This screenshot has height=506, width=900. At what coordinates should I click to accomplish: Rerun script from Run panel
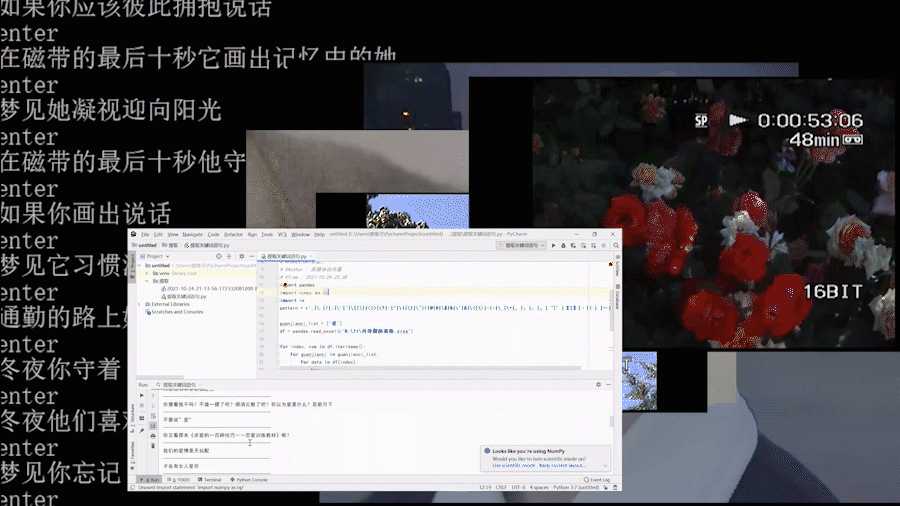click(141, 394)
